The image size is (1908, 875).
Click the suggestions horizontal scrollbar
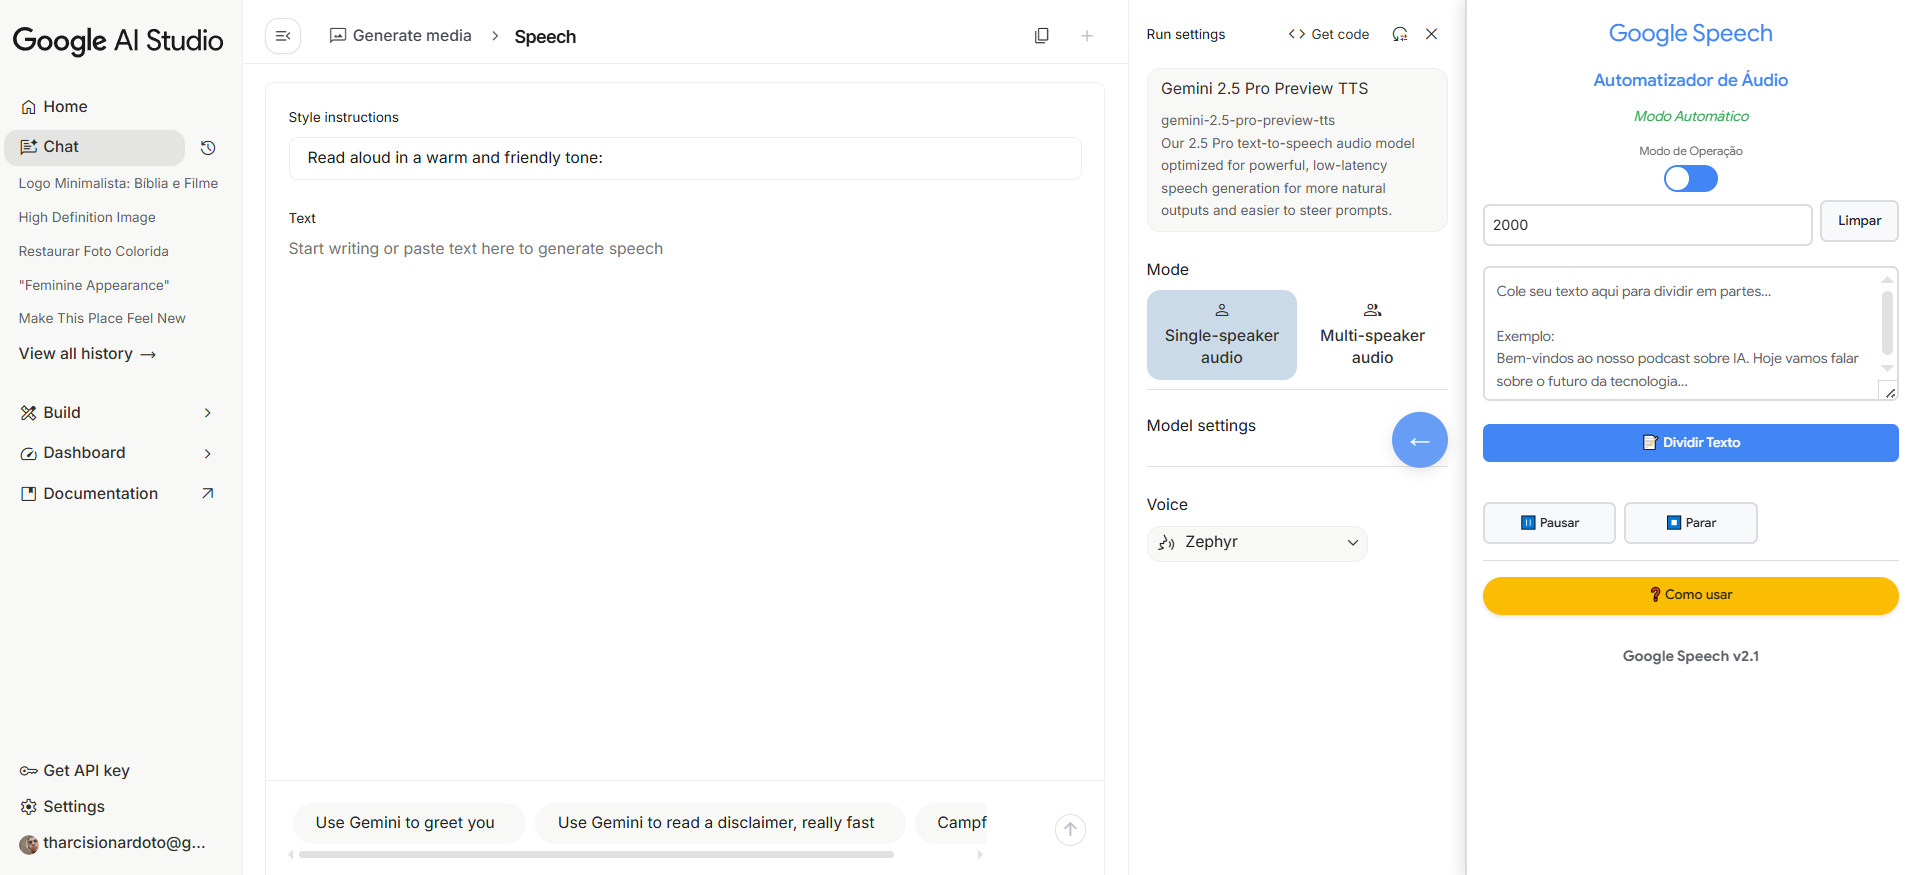point(596,855)
